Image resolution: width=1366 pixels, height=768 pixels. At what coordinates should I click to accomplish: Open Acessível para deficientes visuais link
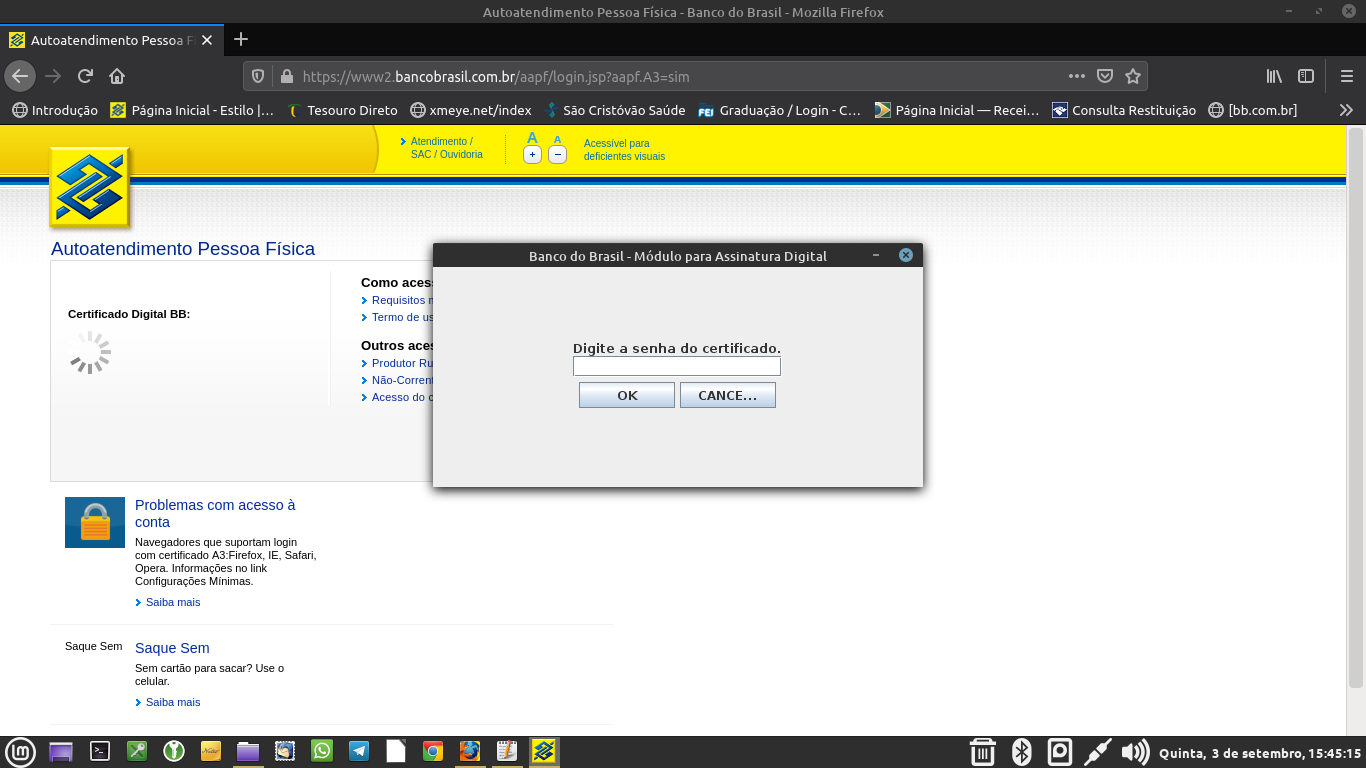pyautogui.click(x=624, y=150)
